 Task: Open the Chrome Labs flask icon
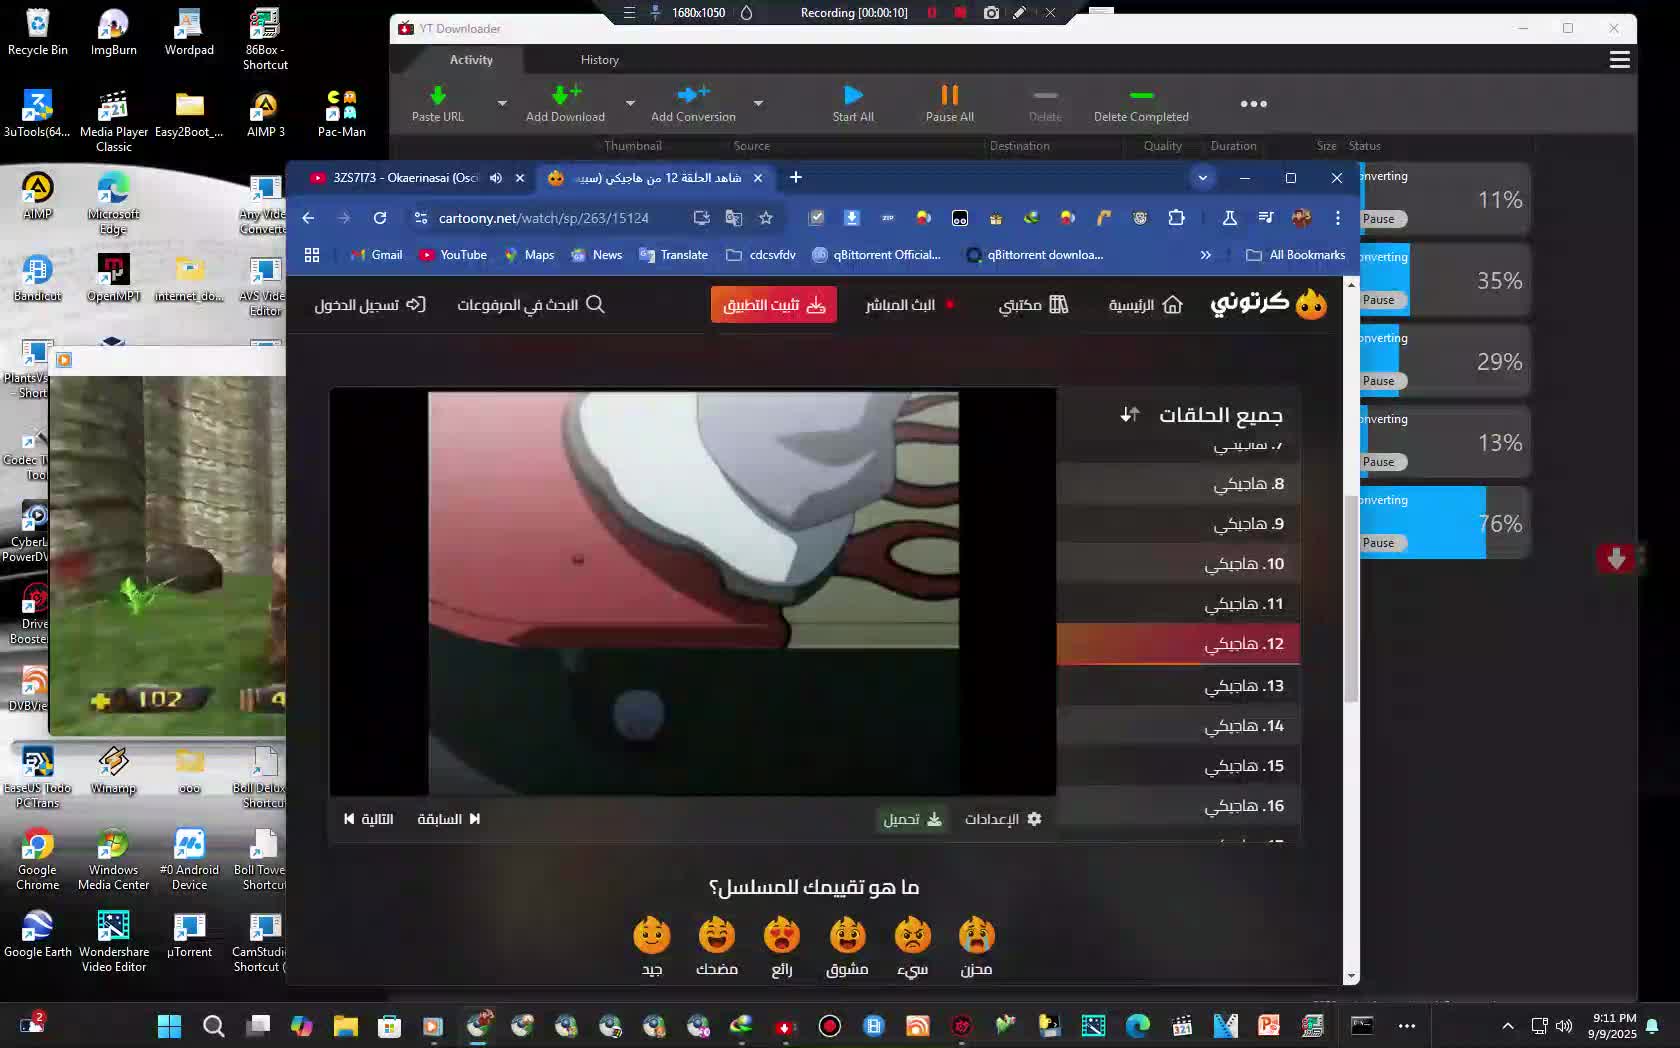pyautogui.click(x=1230, y=218)
